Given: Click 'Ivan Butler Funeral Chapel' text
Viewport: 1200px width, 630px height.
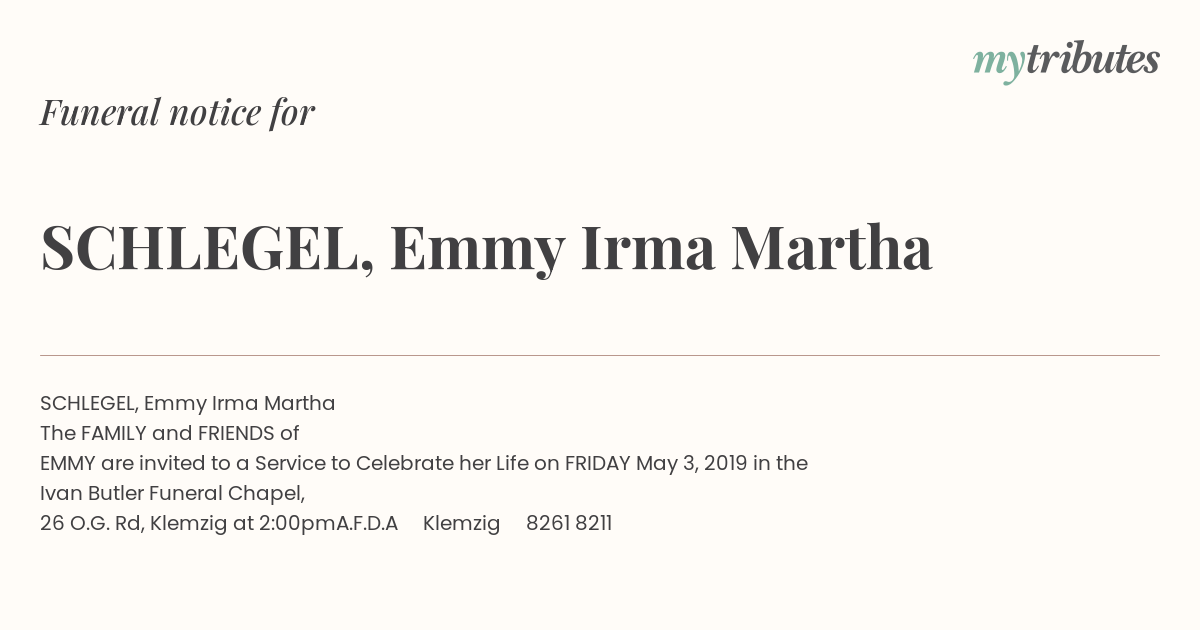Looking at the screenshot, I should (x=171, y=493).
